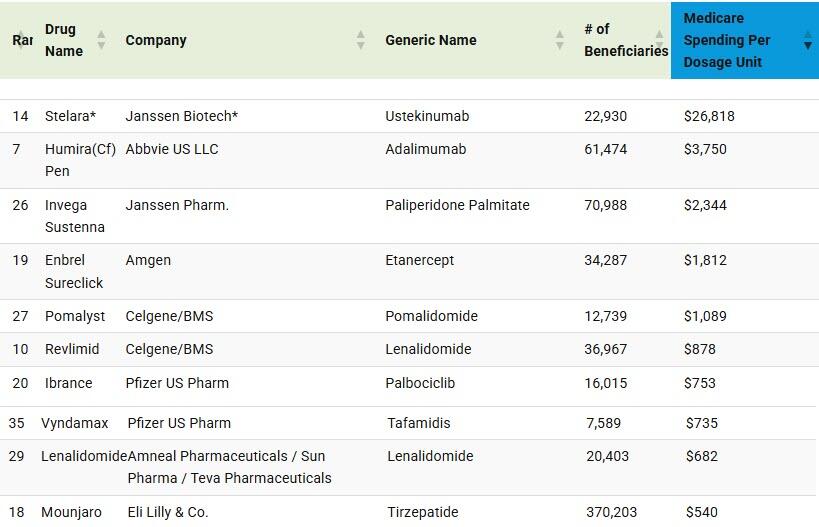Select the Invega Sustenna drug cell

pos(74,216)
